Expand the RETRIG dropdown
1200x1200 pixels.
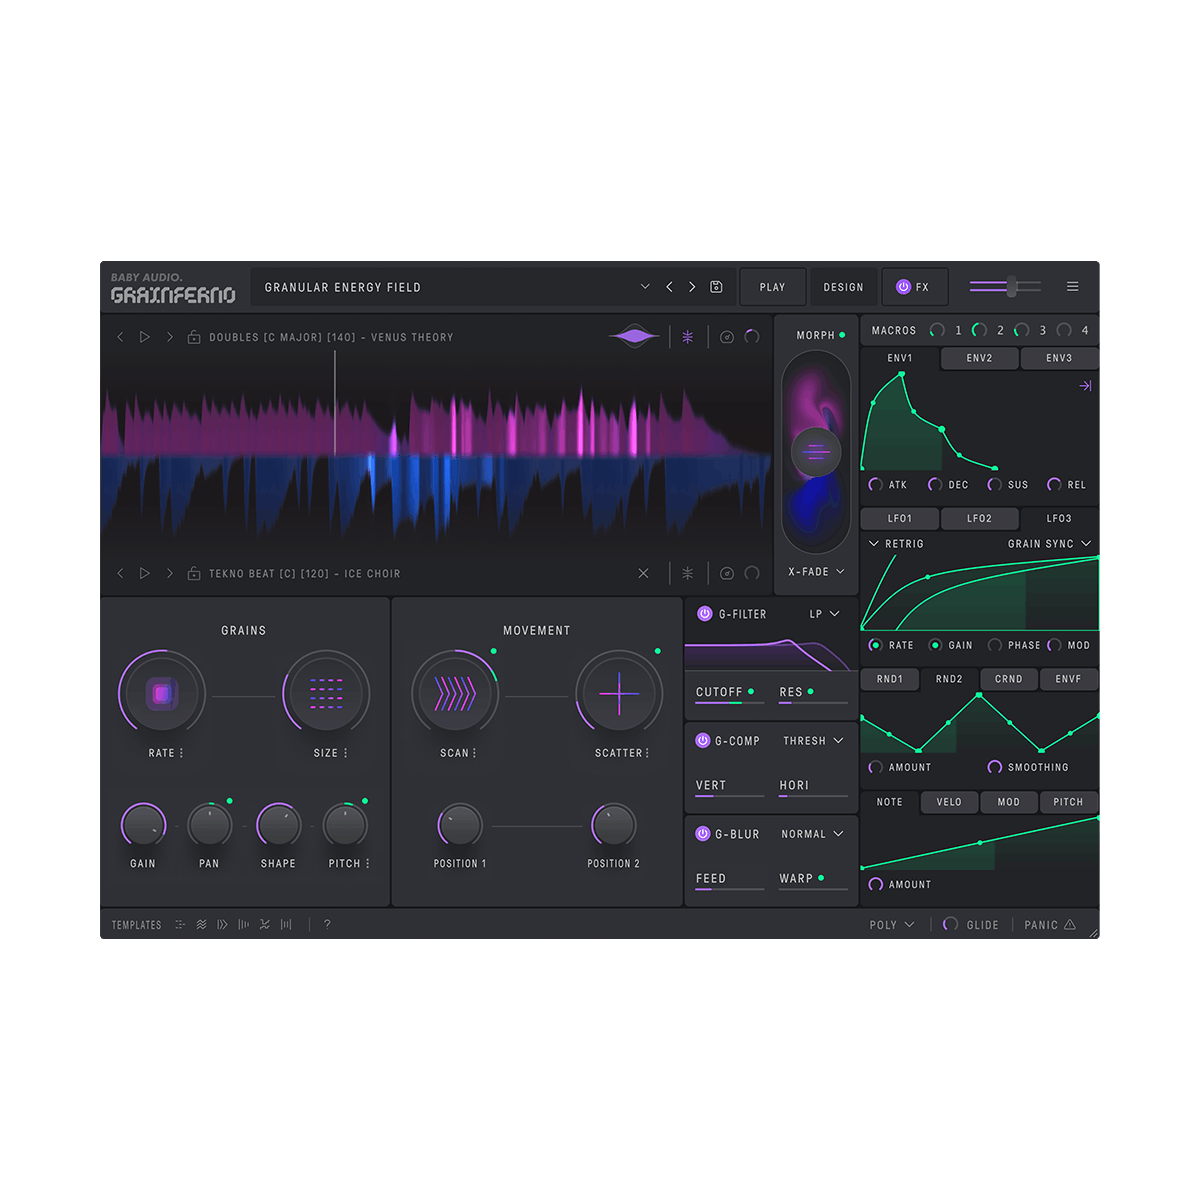click(x=896, y=544)
